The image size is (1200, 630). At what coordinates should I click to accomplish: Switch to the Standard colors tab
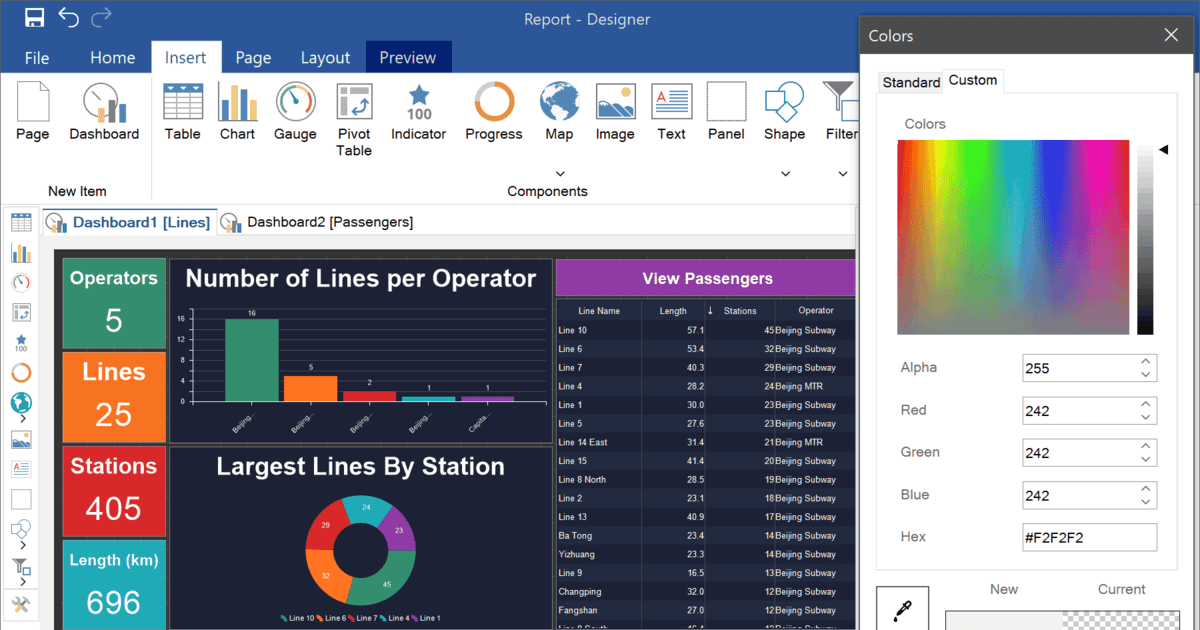pos(909,81)
